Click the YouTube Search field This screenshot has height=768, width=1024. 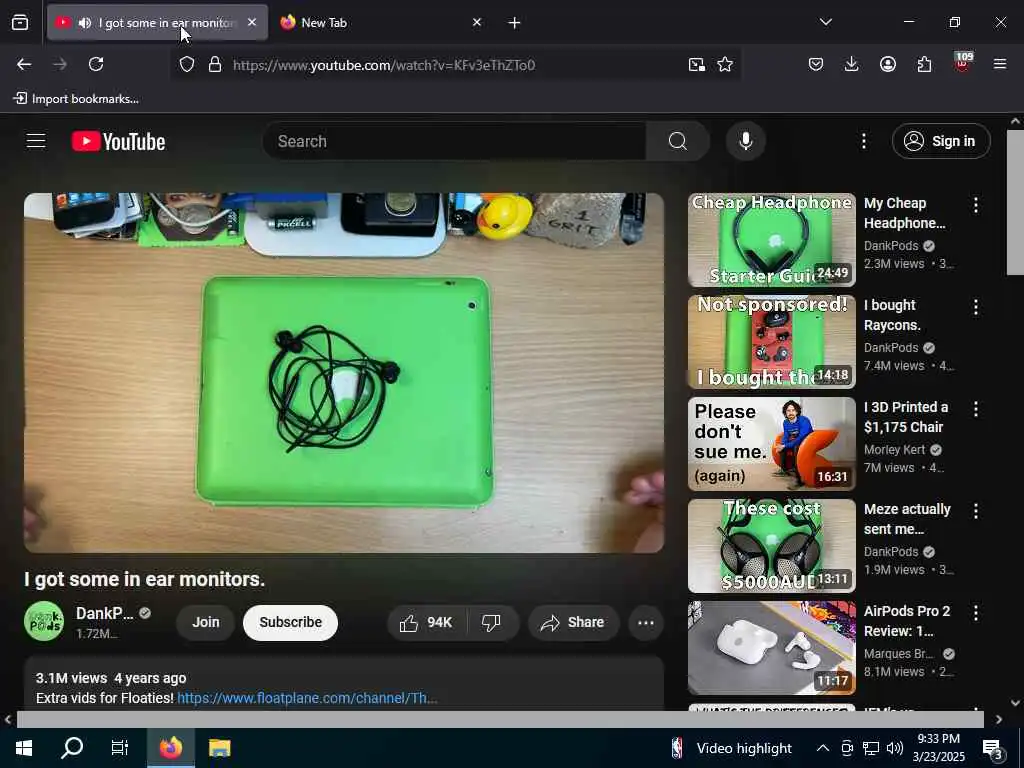[454, 141]
